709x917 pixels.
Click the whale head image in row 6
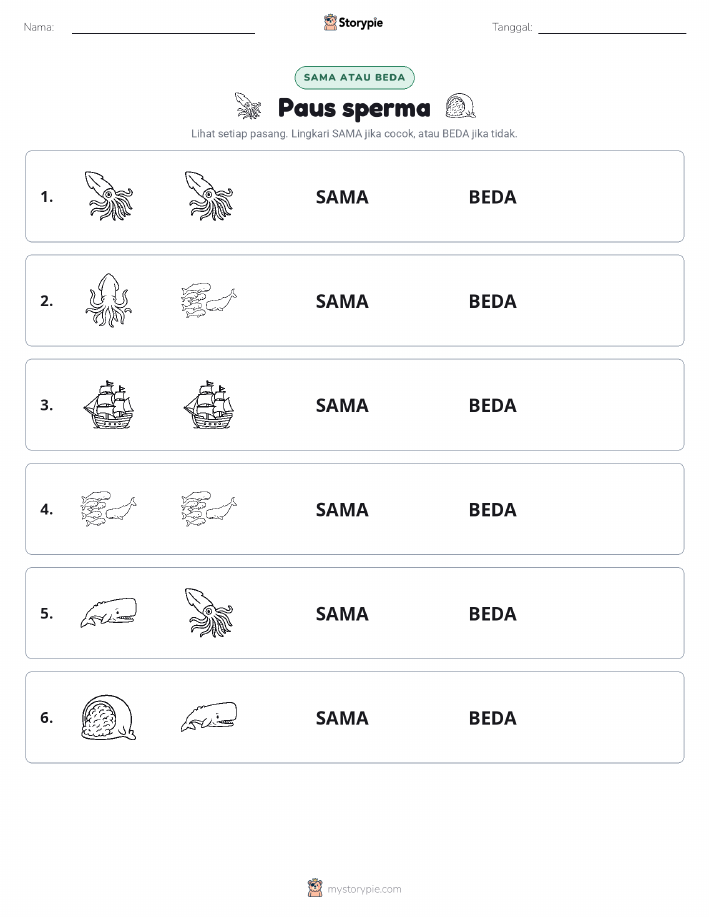[108, 718]
